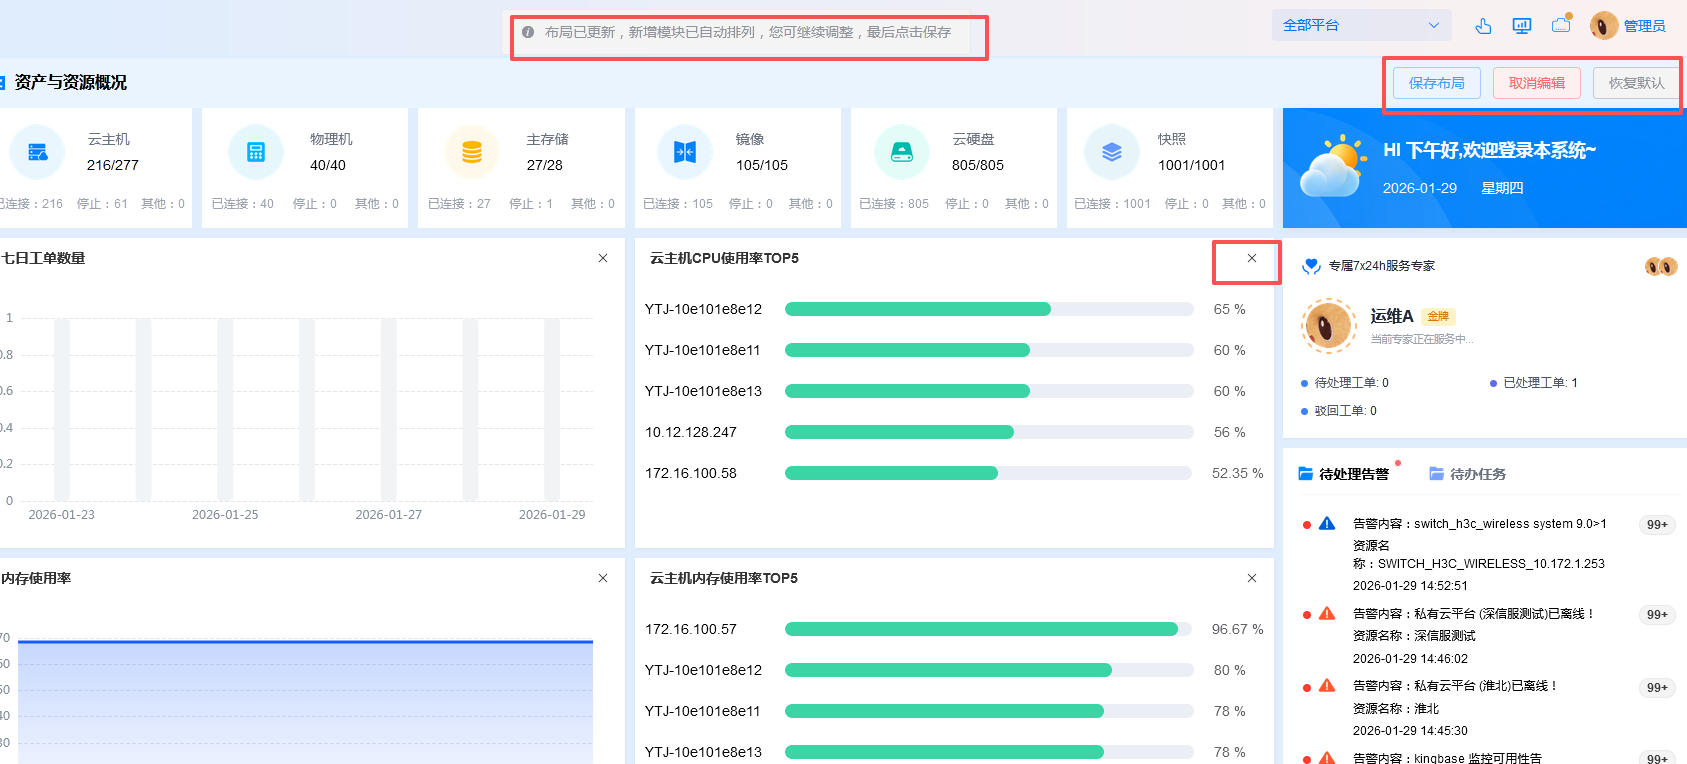
Task: Click blue warning icon of switch_h3c_wireless alert
Action: point(1327,524)
